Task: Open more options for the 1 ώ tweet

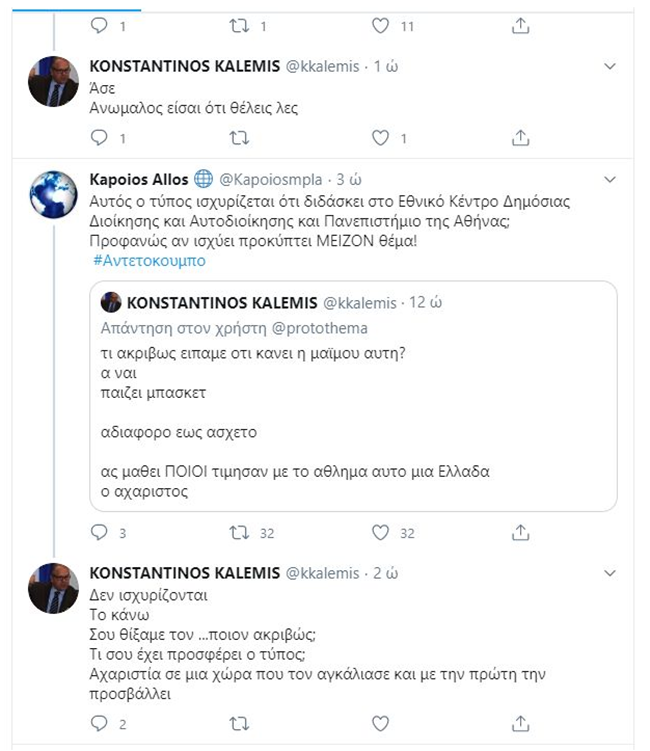Action: 612,67
